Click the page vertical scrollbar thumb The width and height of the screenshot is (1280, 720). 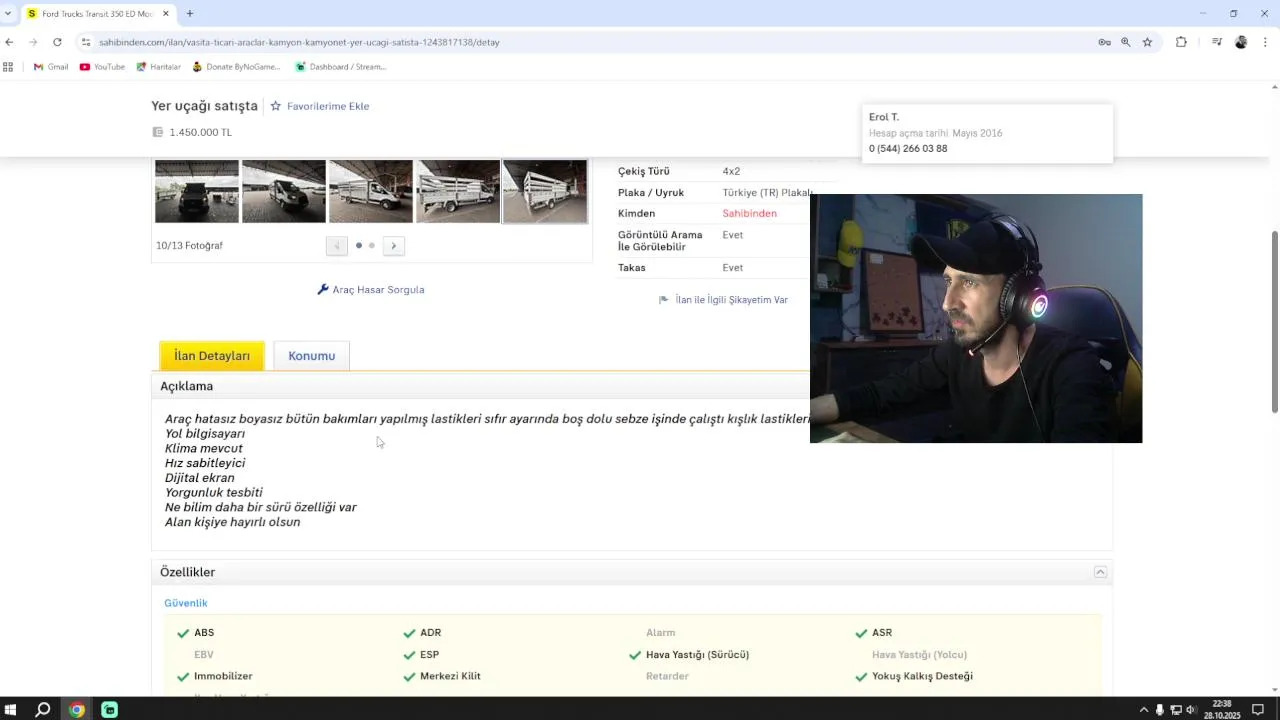[x=1274, y=320]
